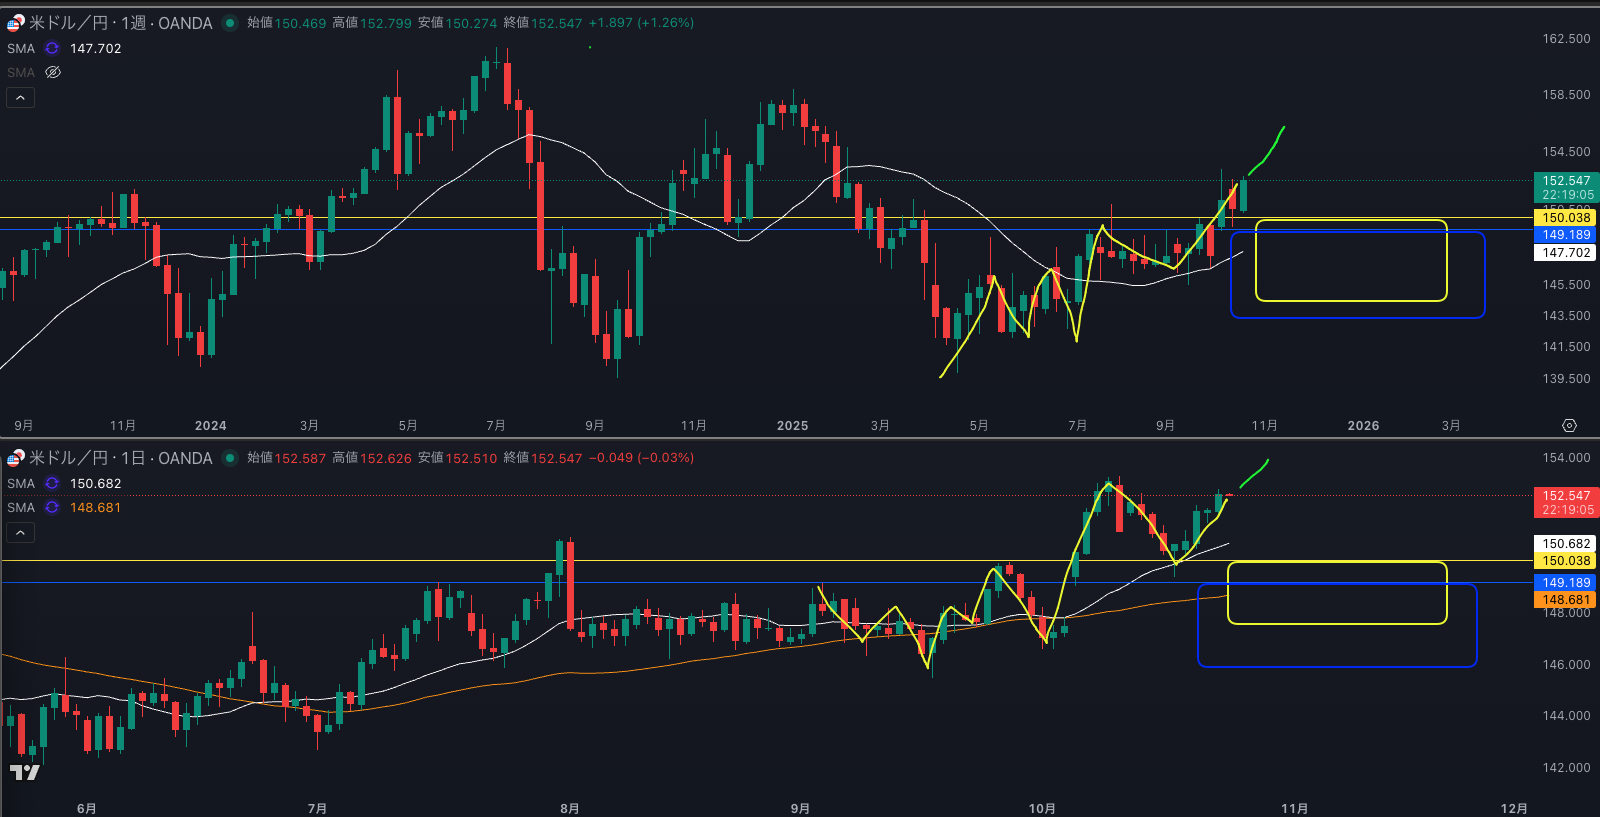The width and height of the screenshot is (1600, 817).
Task: Click green market status dot on weekly chart
Action: point(230,23)
